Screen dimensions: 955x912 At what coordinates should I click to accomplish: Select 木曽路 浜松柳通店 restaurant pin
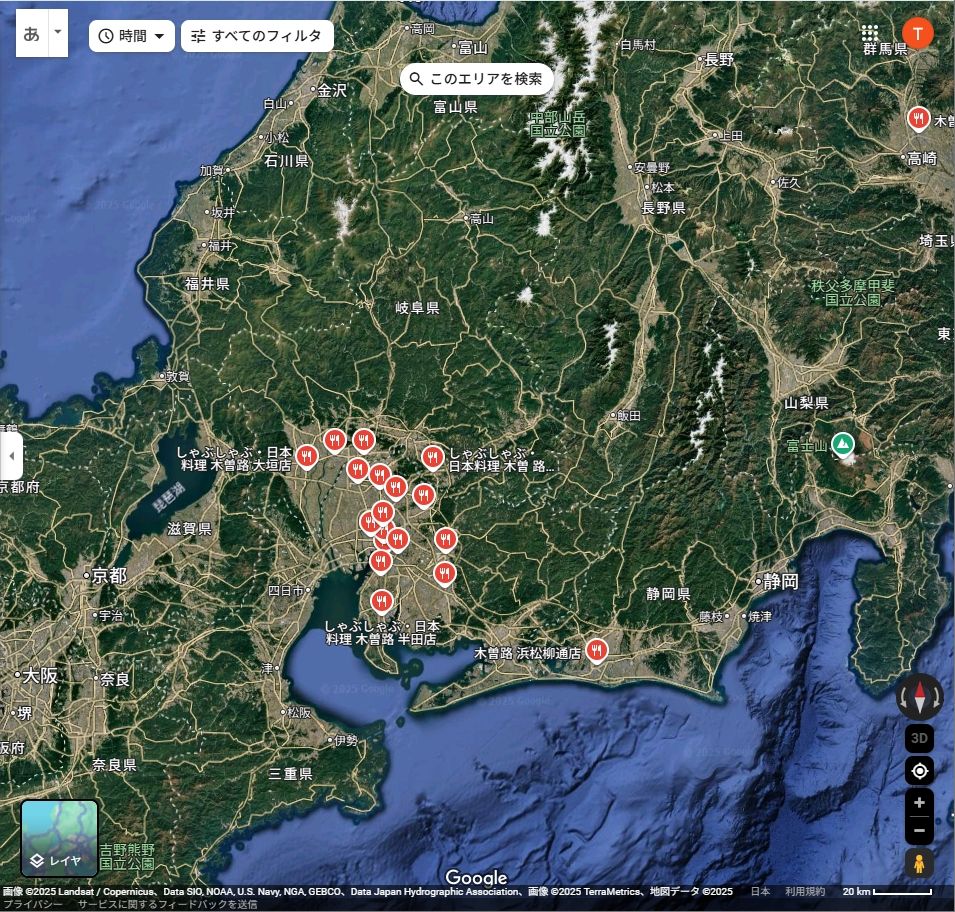597,651
